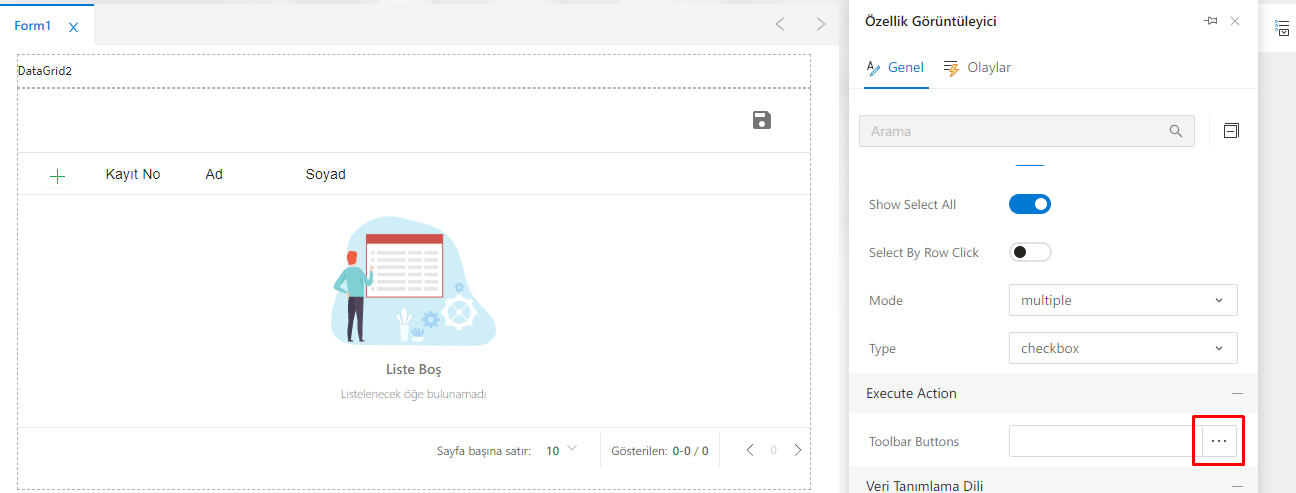This screenshot has height=493, width=1296.
Task: Click next page arrow in grid pager
Action: [798, 450]
